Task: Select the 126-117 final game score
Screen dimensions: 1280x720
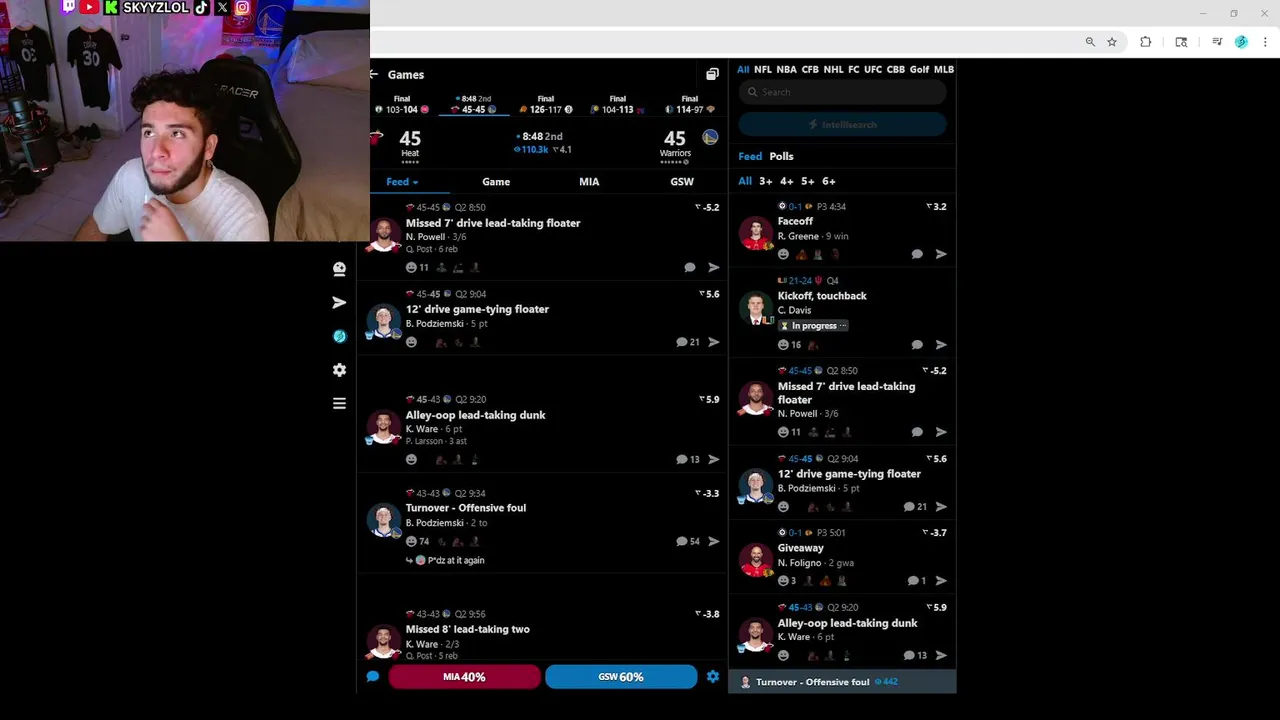Action: point(546,105)
